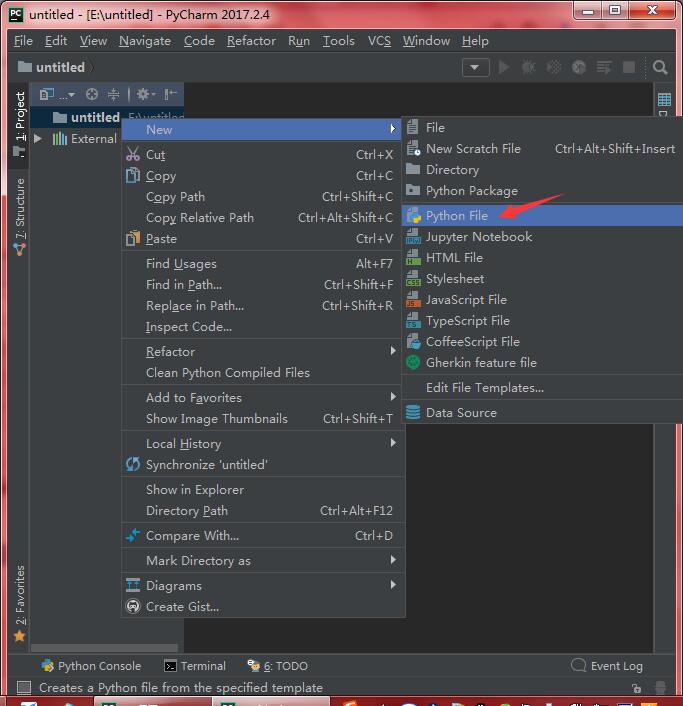
Task: Create a new Python Package
Action: click(543, 191)
